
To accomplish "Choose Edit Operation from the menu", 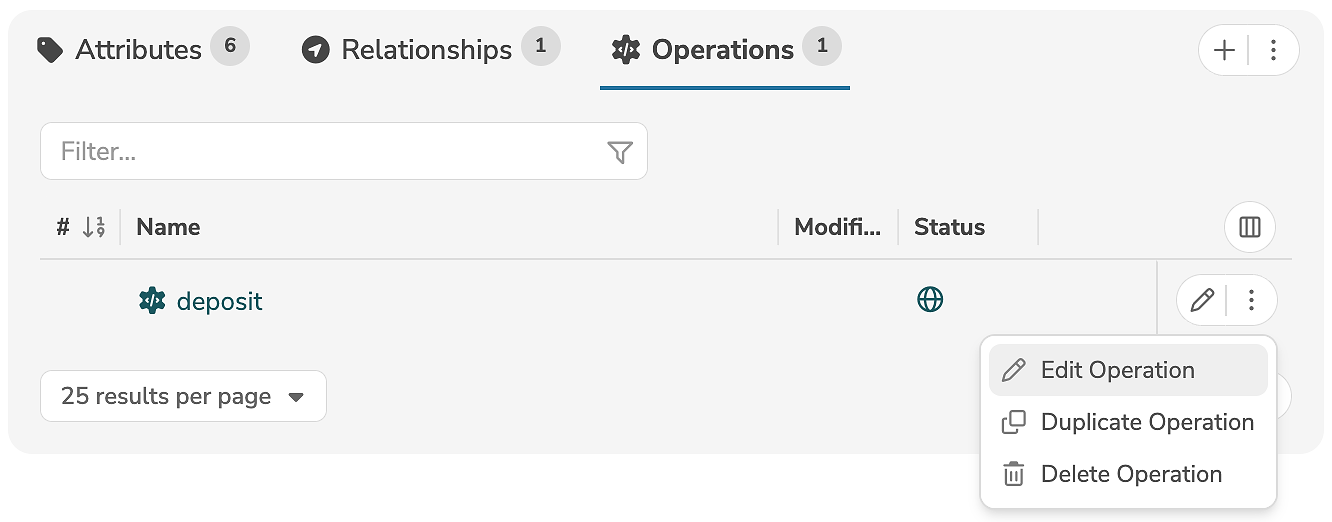I will 1117,370.
